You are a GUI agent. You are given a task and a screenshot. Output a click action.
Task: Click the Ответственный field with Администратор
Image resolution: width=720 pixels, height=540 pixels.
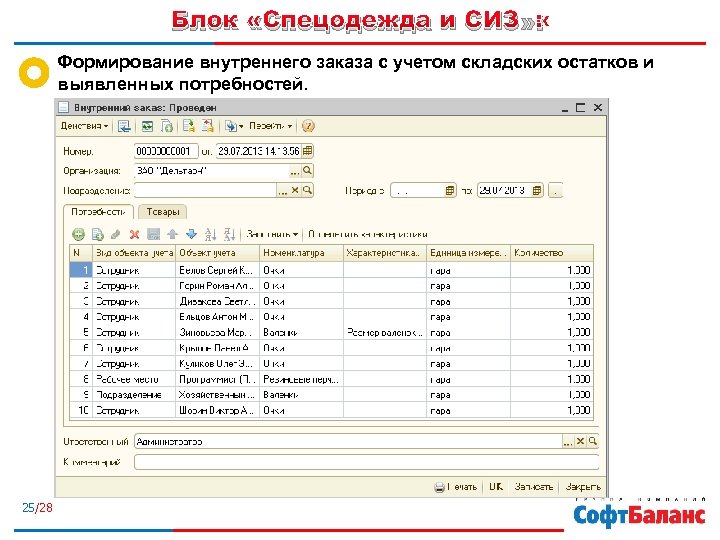point(348,442)
